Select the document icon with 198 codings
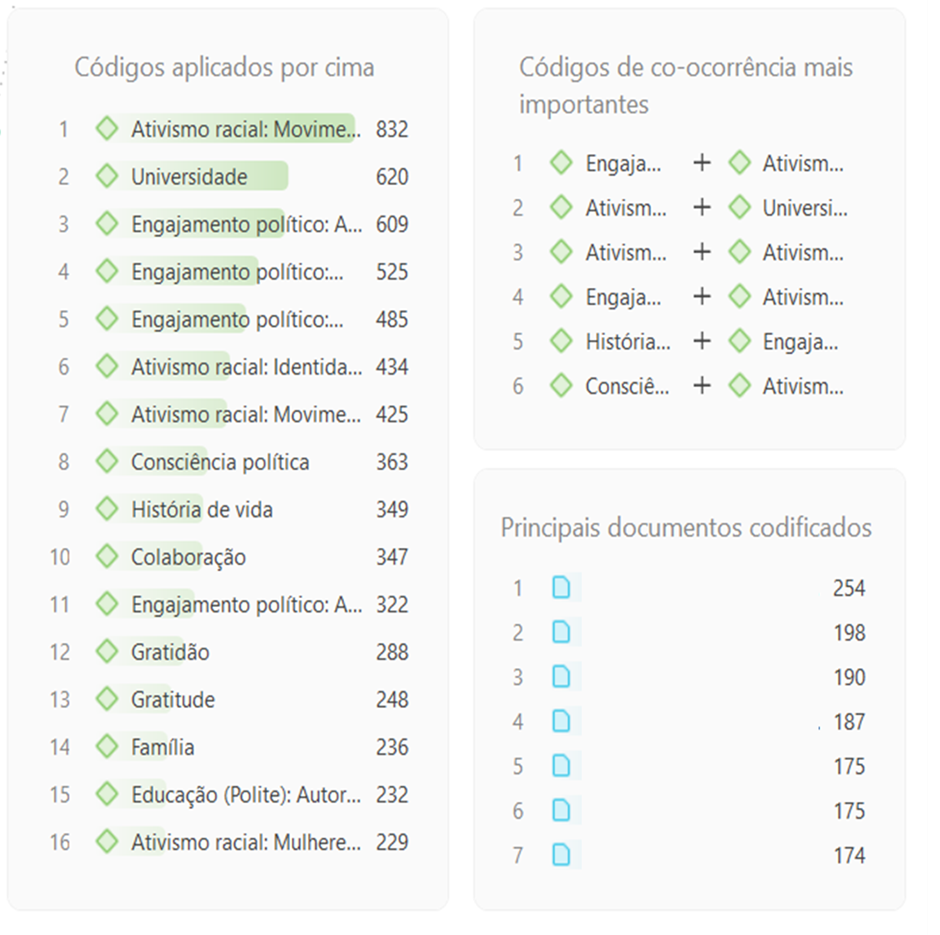Viewport: 940px width, 935px height. (560, 632)
